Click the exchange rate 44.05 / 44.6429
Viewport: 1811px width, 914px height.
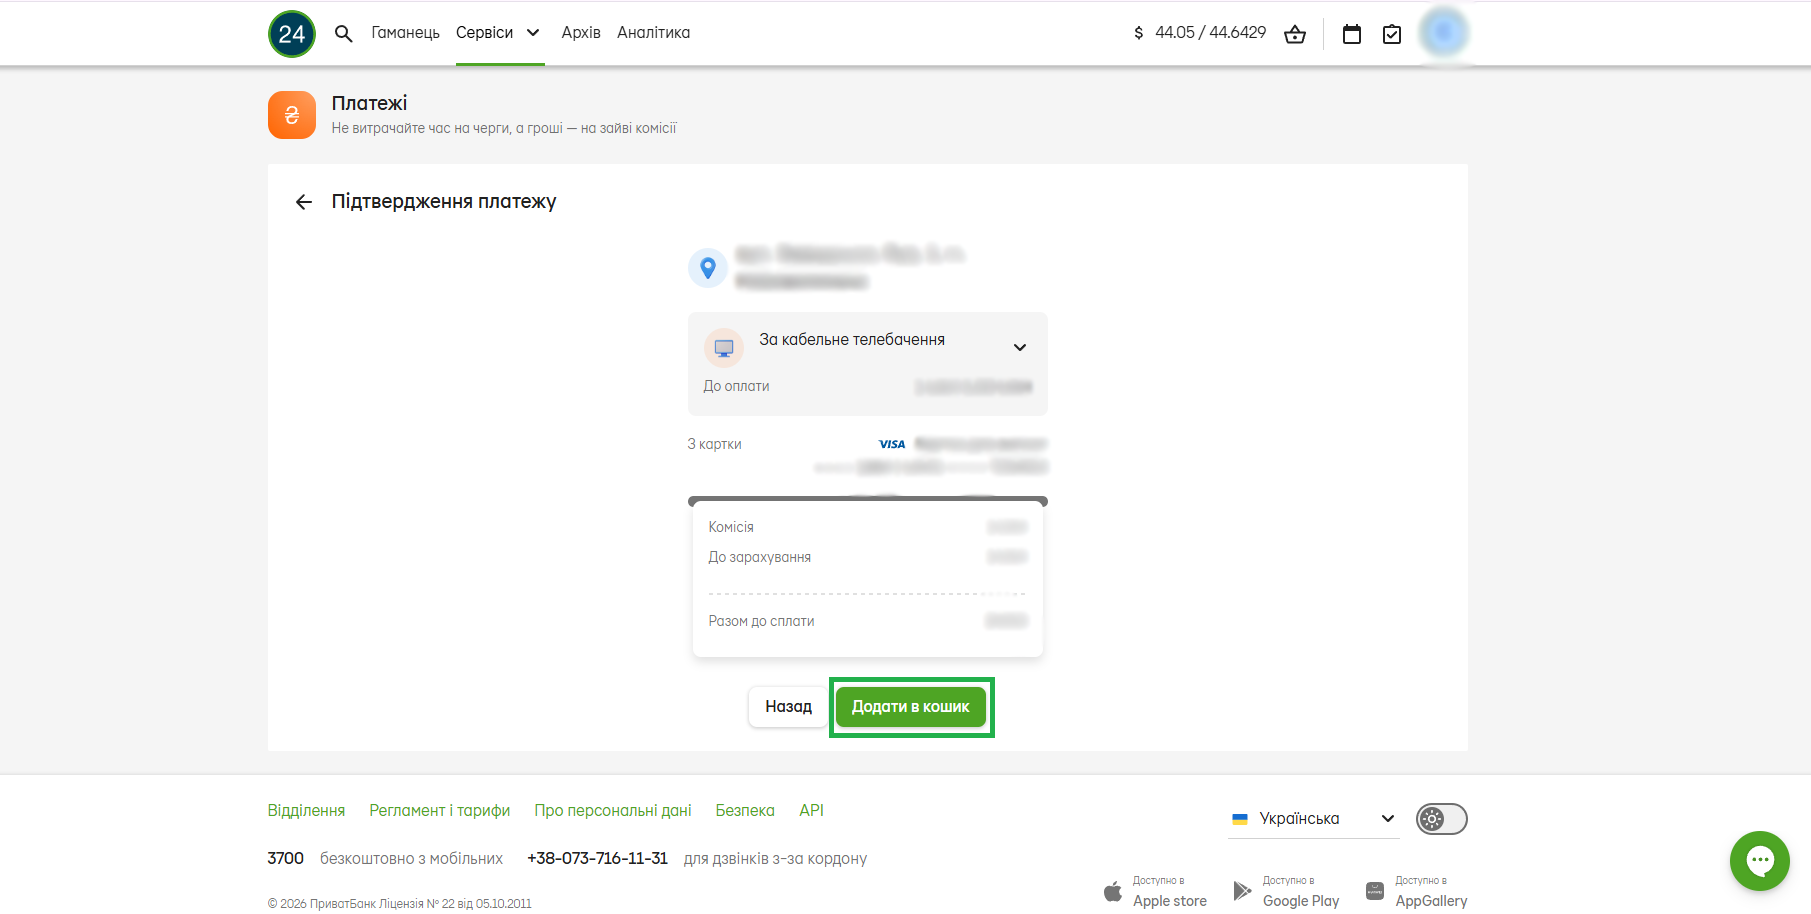pyautogui.click(x=1210, y=33)
